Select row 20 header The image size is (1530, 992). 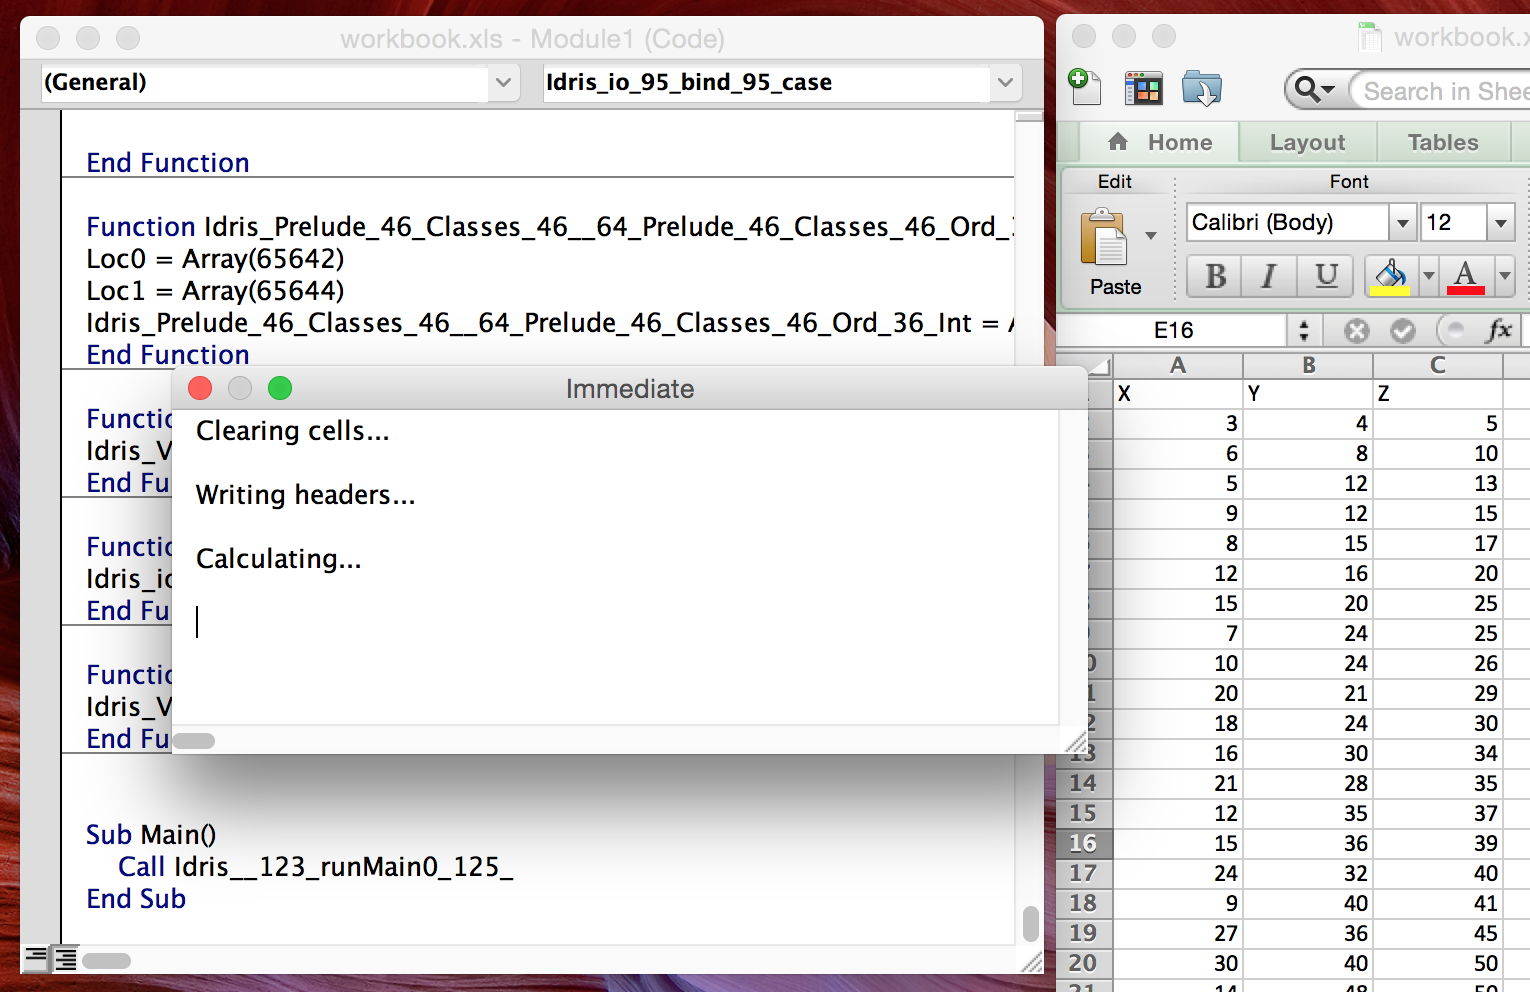[1084, 963]
